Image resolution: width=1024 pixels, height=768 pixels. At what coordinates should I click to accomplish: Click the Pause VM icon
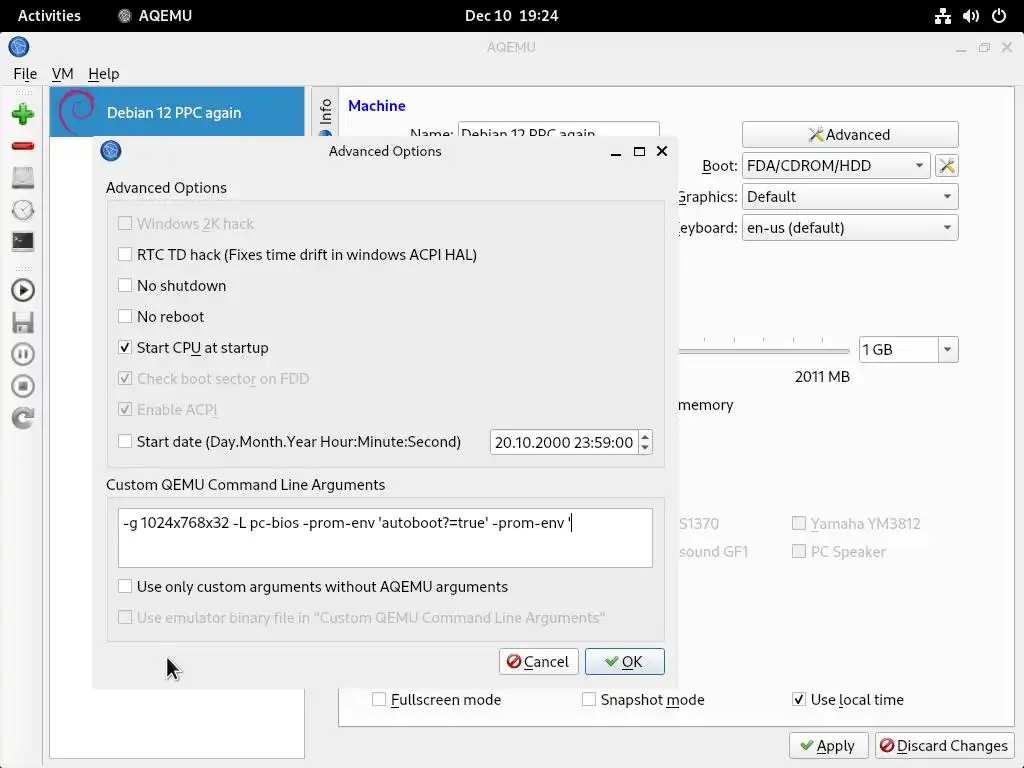click(x=23, y=354)
